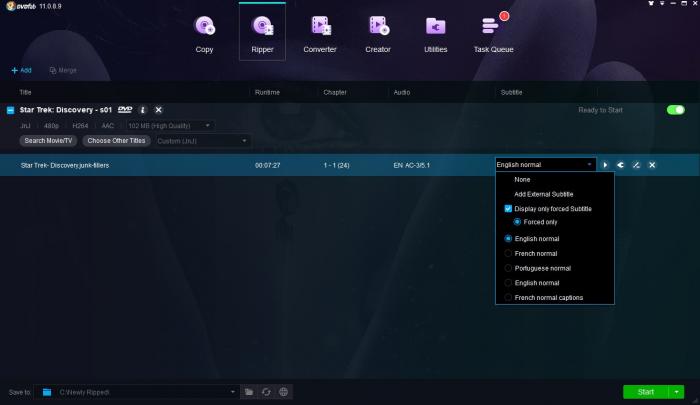Click the Title column header
This screenshot has width=700, height=405.
25,92
